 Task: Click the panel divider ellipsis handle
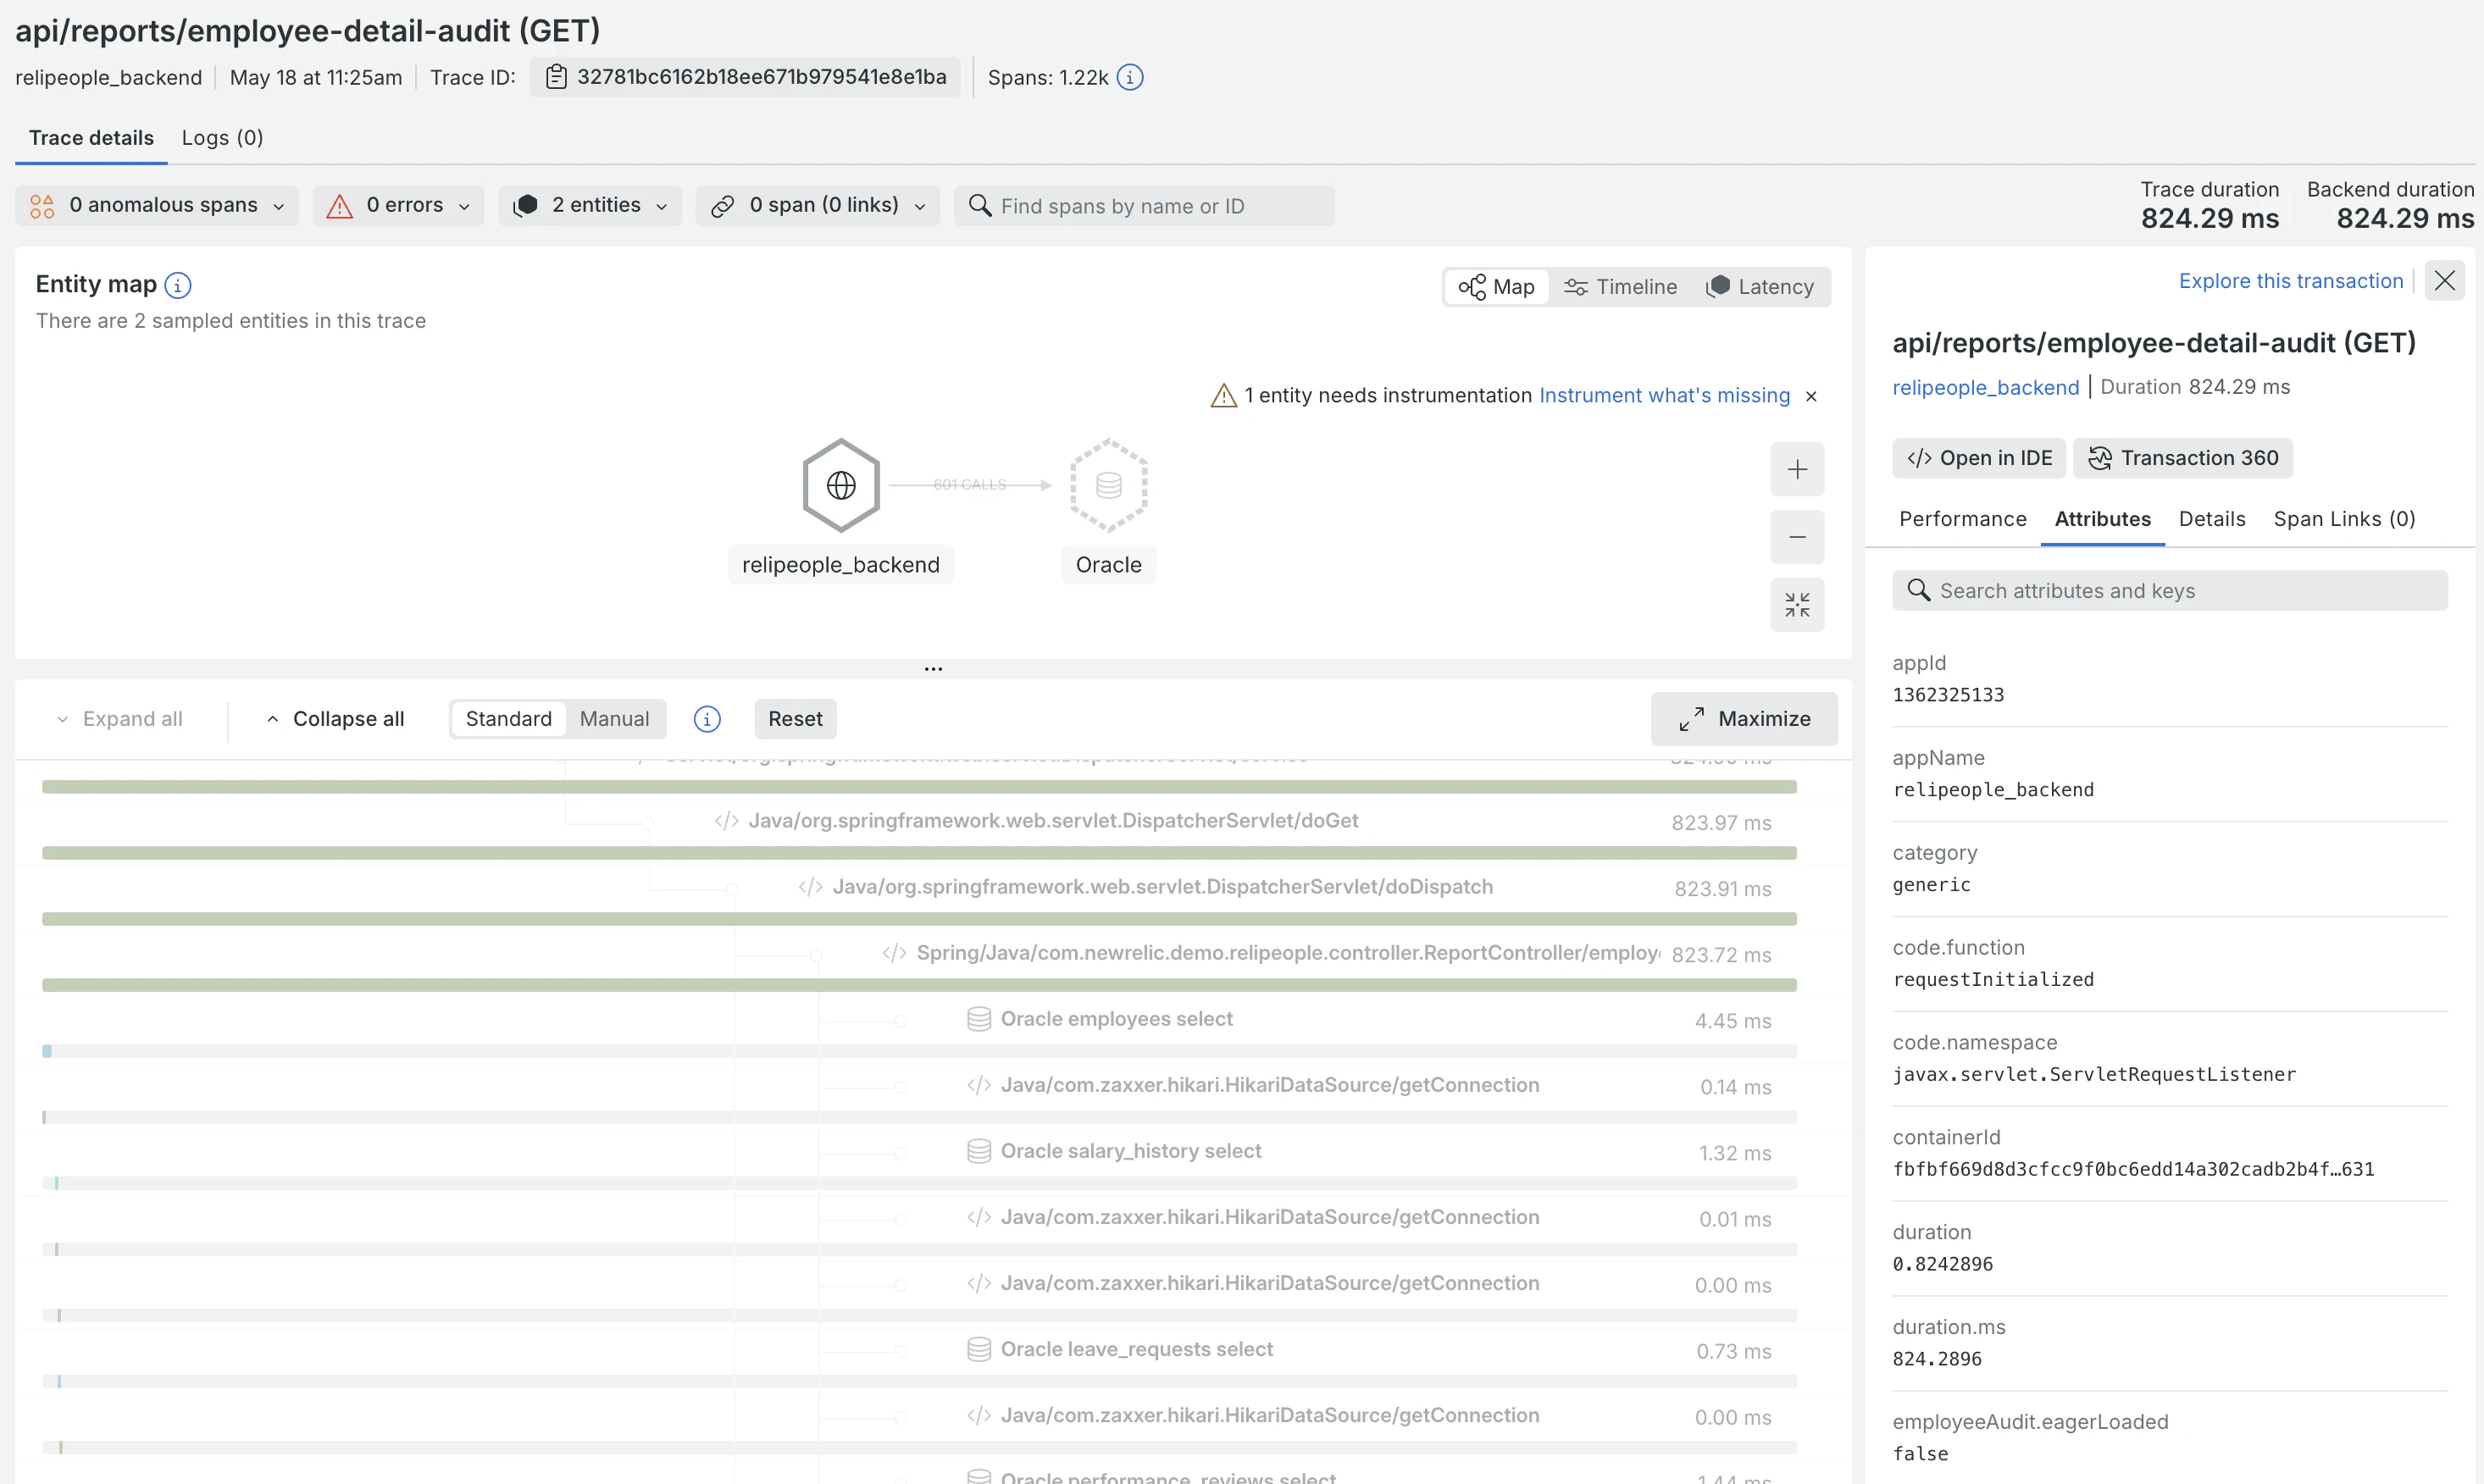click(933, 669)
